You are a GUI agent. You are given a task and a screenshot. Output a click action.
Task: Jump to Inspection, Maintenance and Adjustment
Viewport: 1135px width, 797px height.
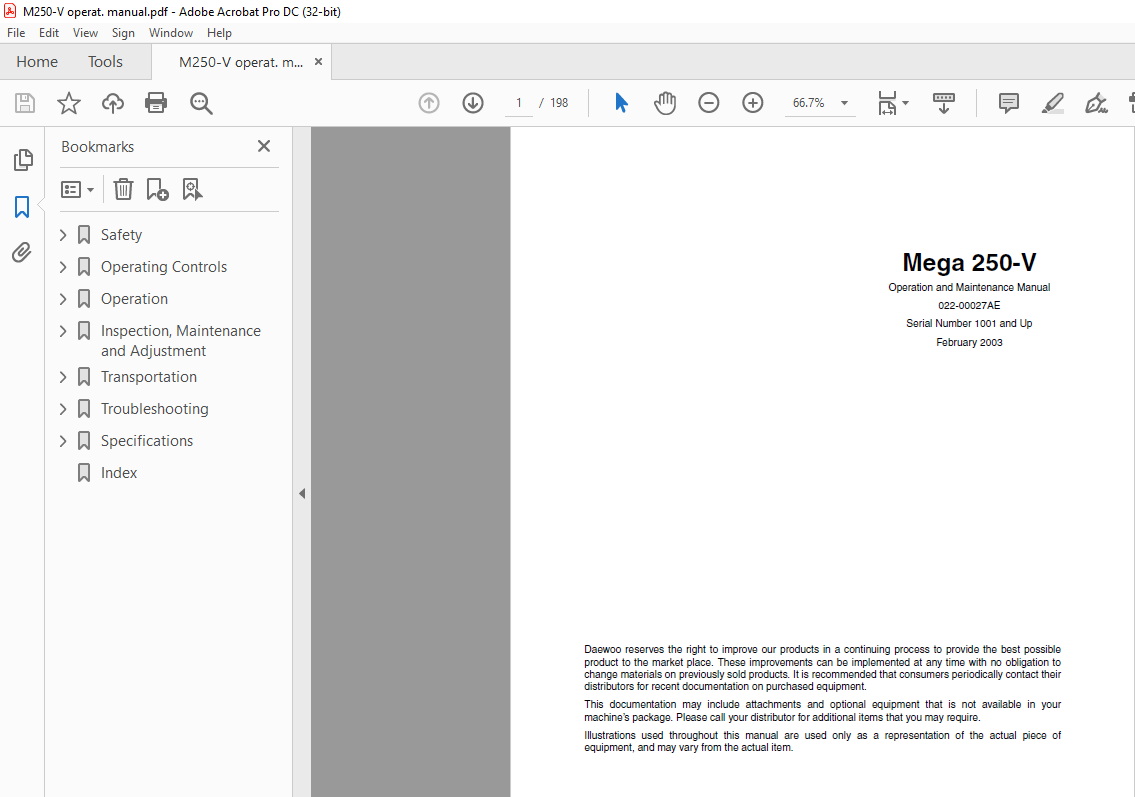click(x=180, y=340)
